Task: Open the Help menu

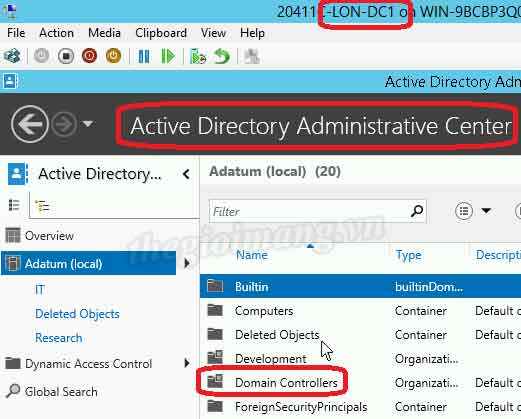Action: click(252, 33)
